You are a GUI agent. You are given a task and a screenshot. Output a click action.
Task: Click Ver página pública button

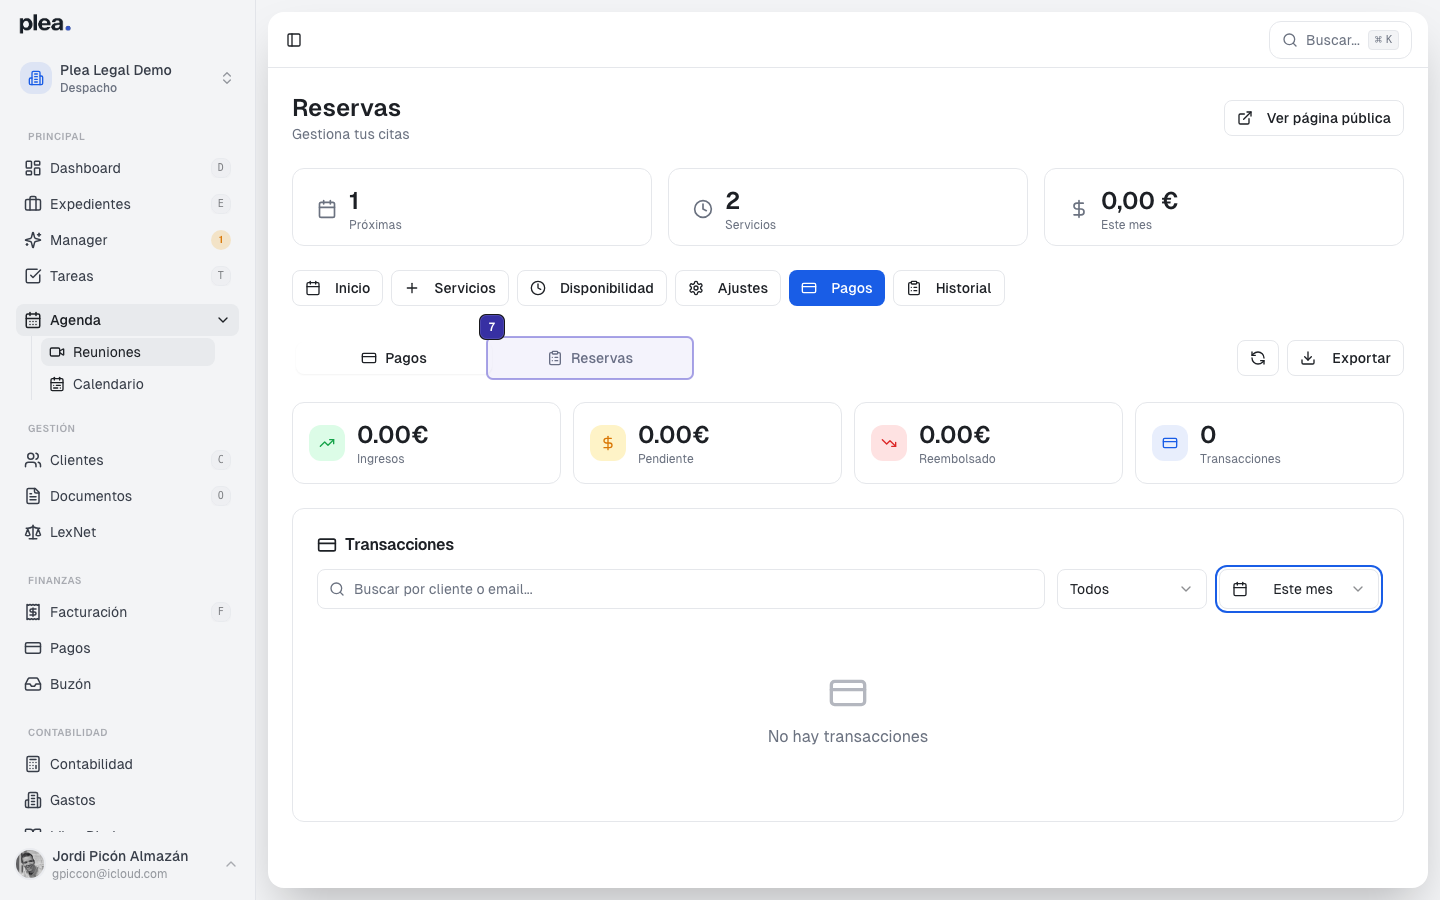[1314, 118]
